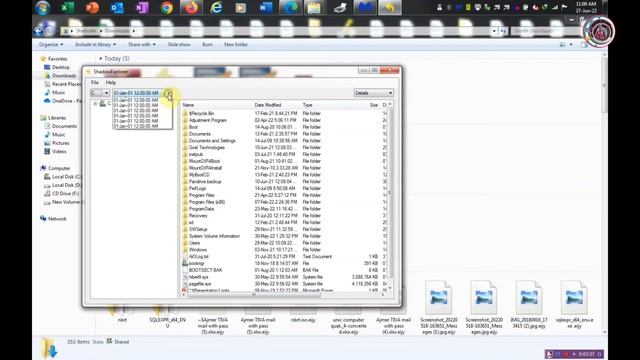This screenshot has width=640, height=360.
Task: Collapse the Today (5) group
Action: [x=100, y=59]
